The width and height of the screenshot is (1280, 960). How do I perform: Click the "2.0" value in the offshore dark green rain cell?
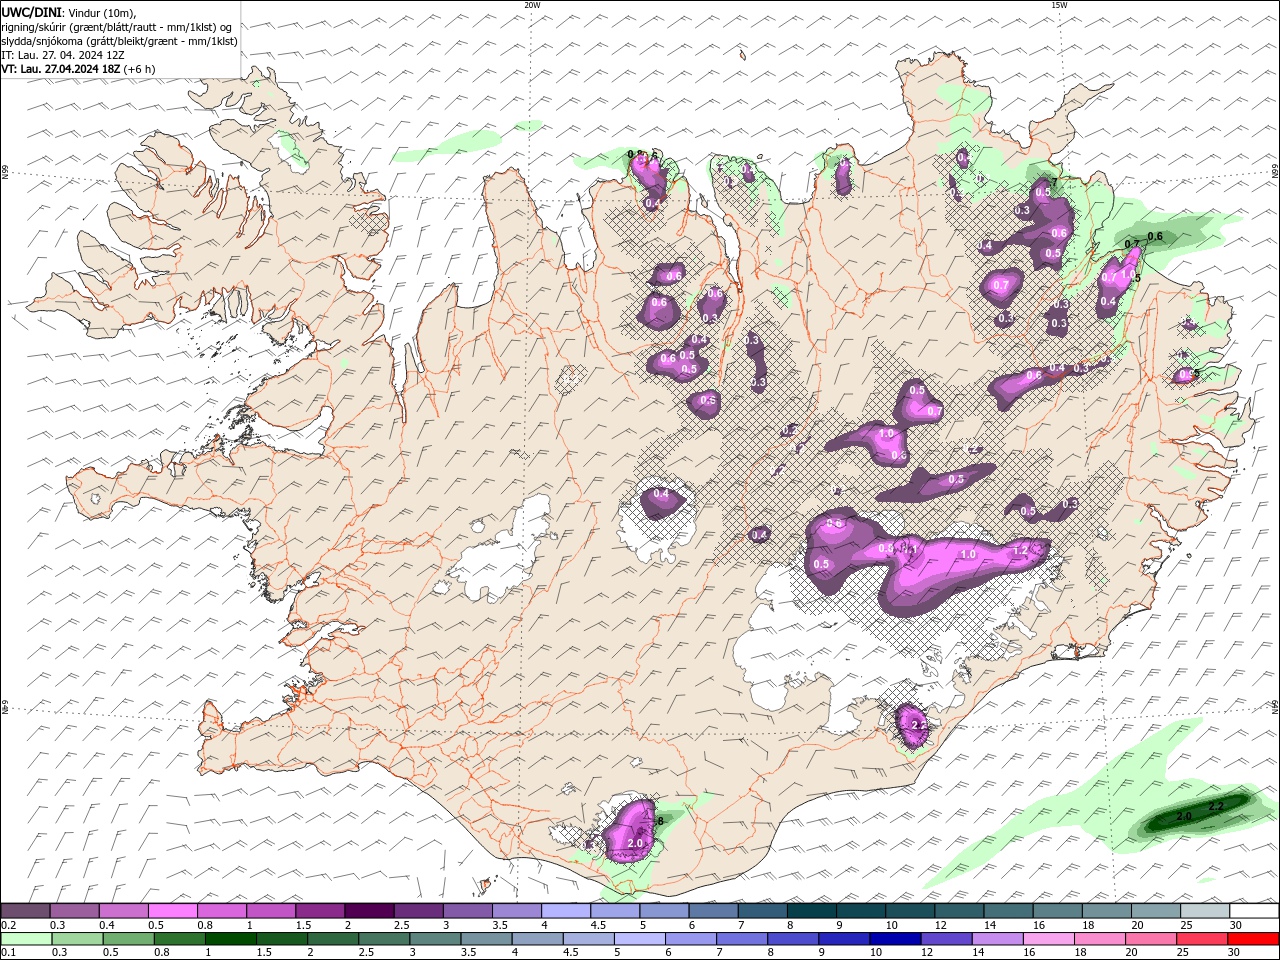pyautogui.click(x=1184, y=817)
